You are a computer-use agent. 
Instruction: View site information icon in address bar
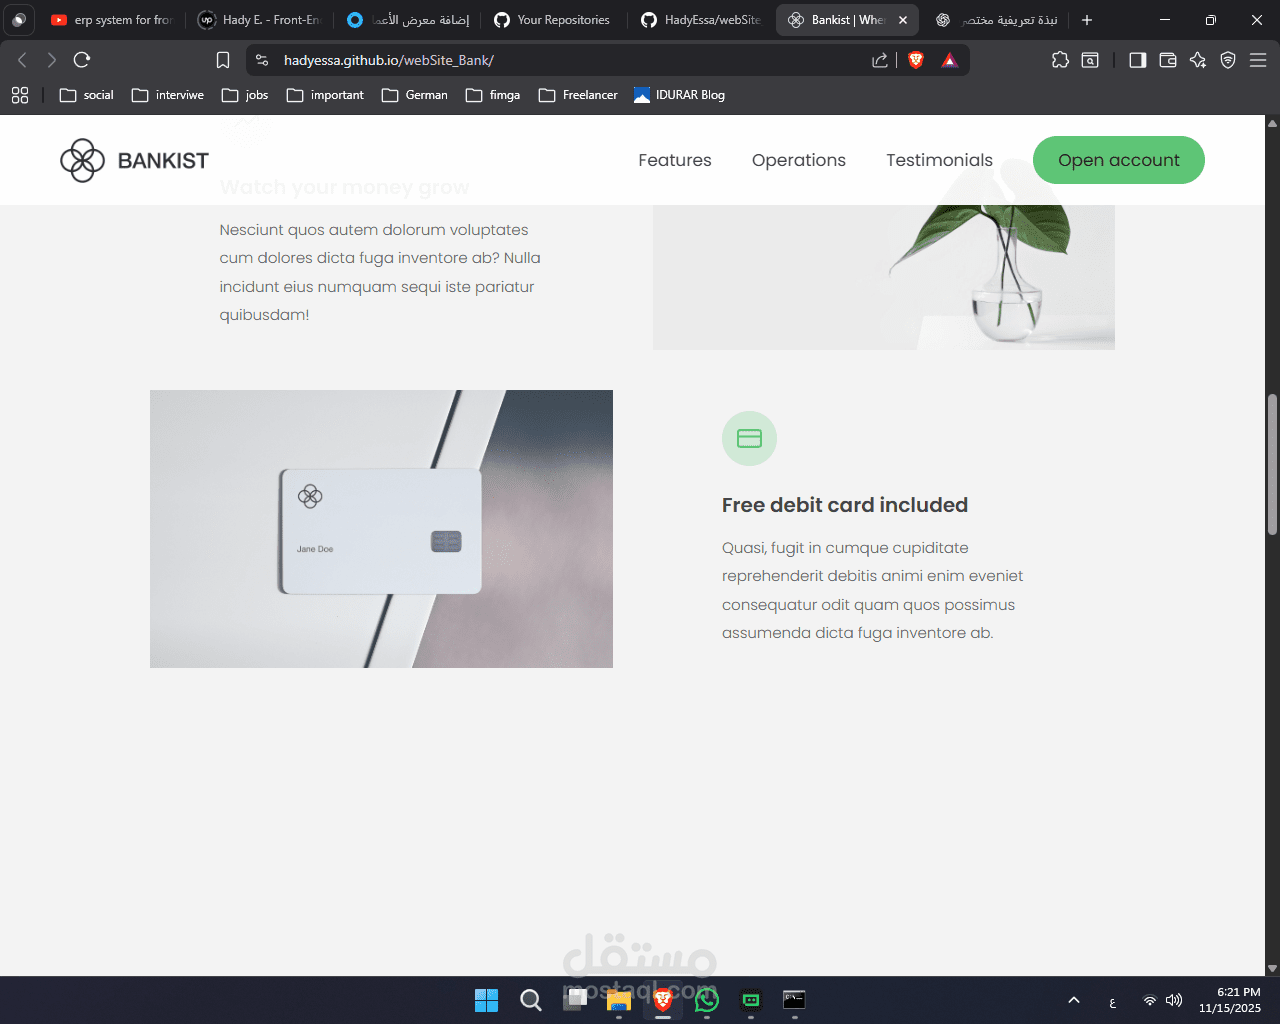click(x=262, y=60)
